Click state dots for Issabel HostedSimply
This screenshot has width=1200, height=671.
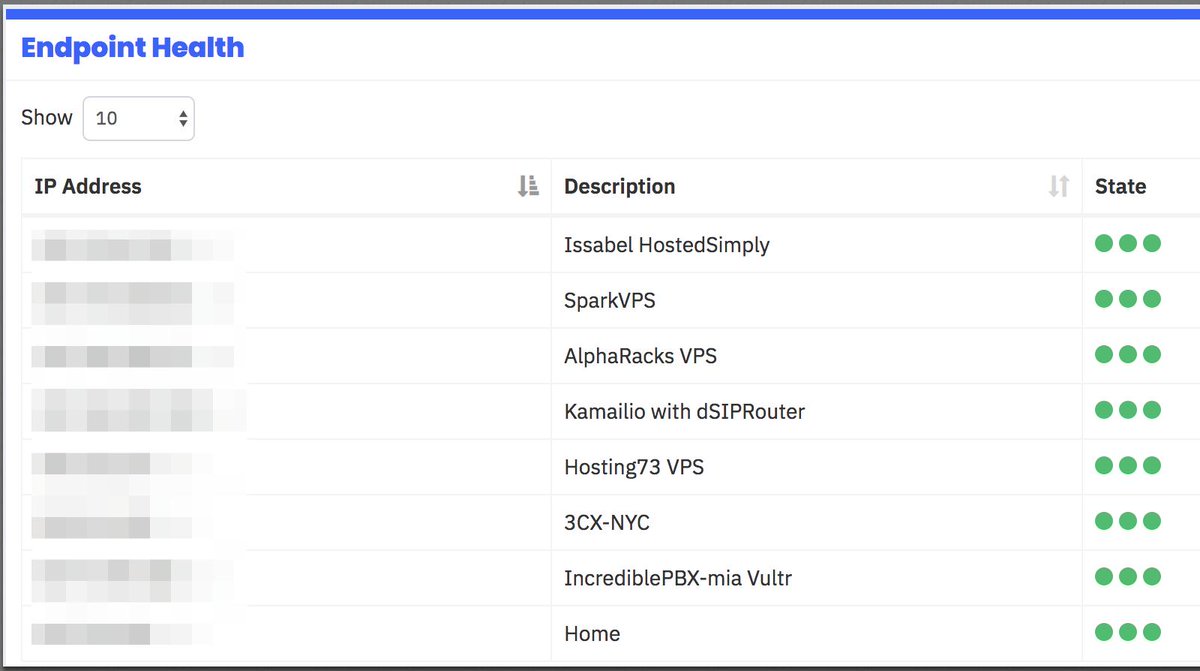point(1128,243)
